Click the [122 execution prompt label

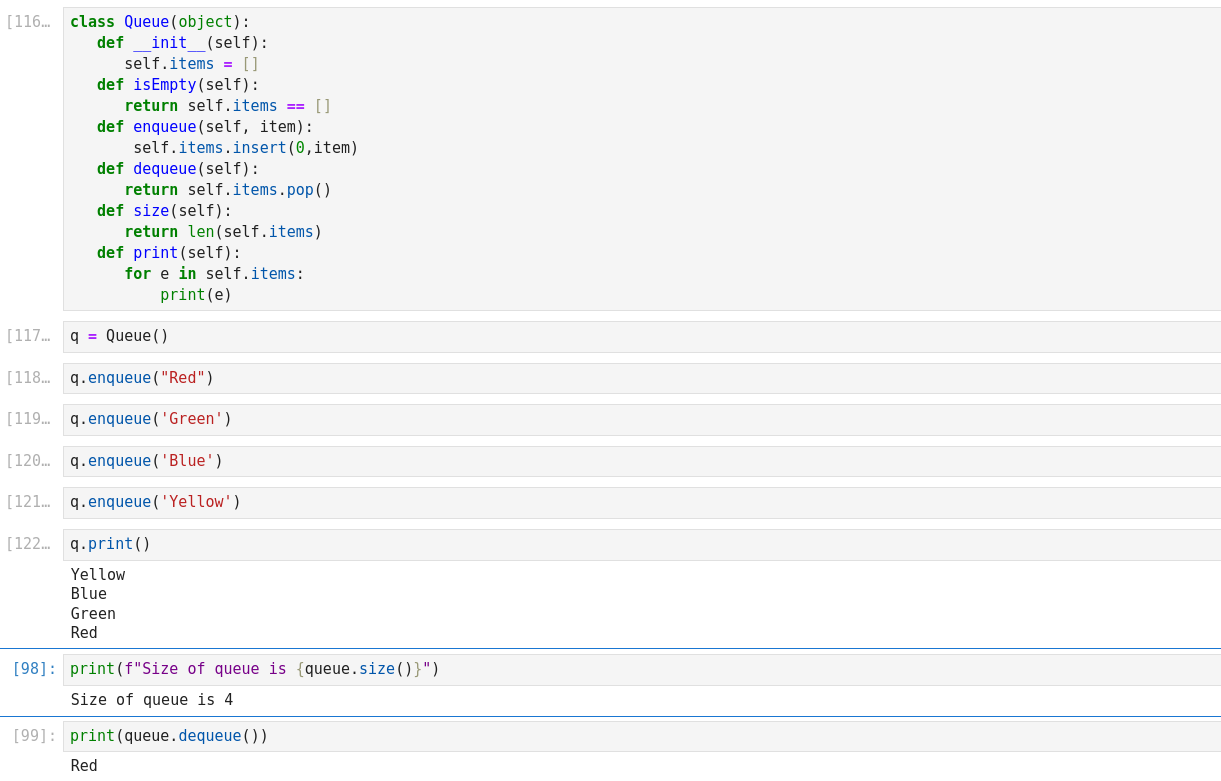pyautogui.click(x=28, y=545)
